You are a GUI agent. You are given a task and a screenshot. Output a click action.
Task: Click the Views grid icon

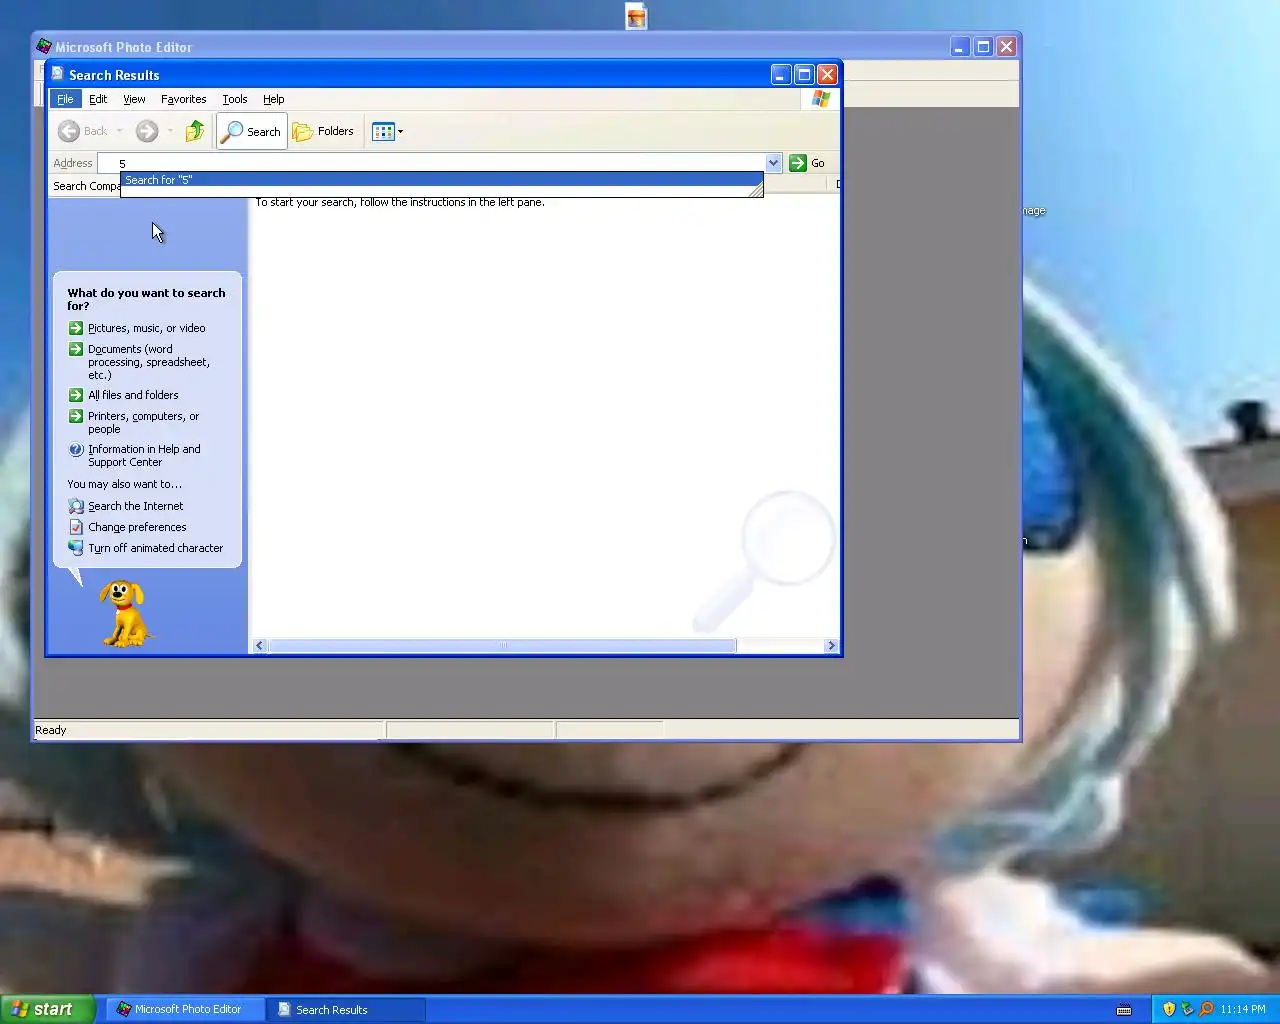383,131
